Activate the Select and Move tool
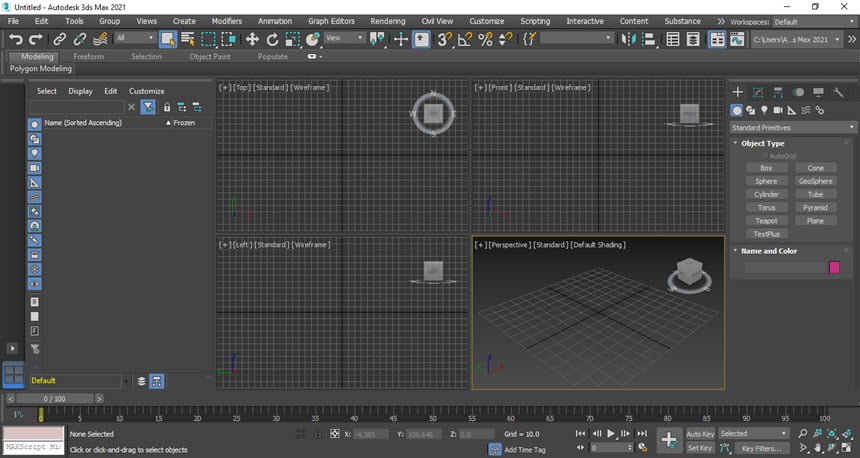This screenshot has width=860, height=458. coord(252,39)
